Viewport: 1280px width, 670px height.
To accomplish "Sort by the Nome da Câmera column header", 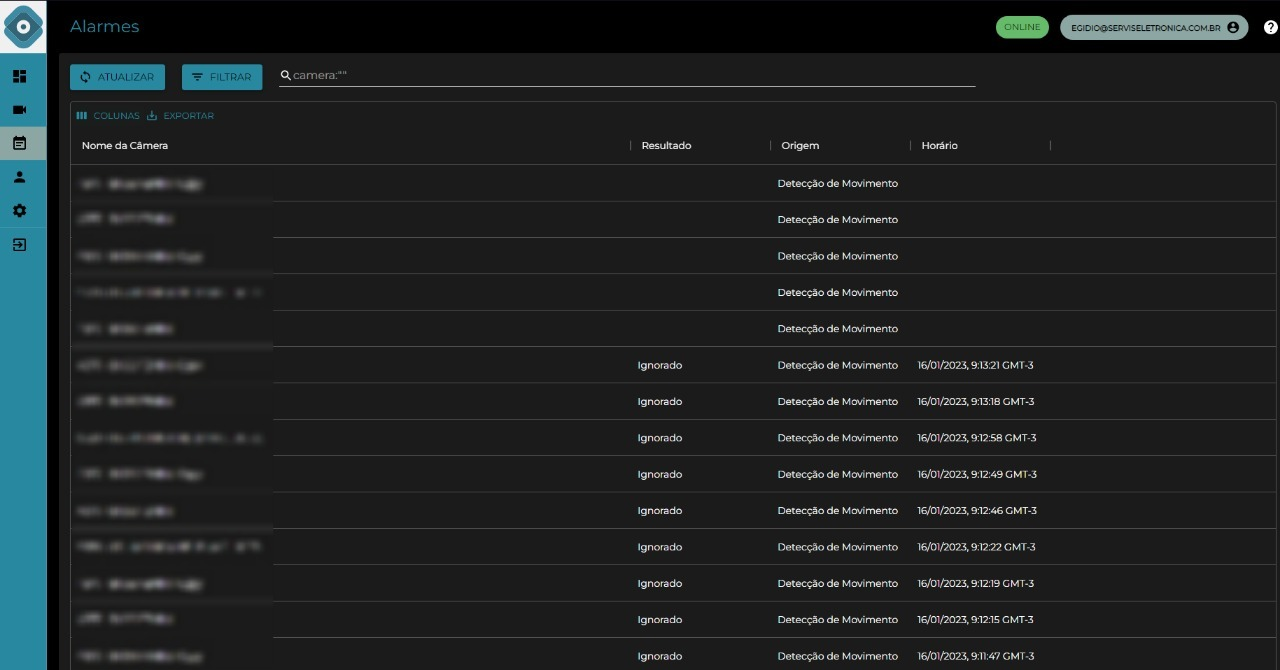I will click(x=125, y=146).
